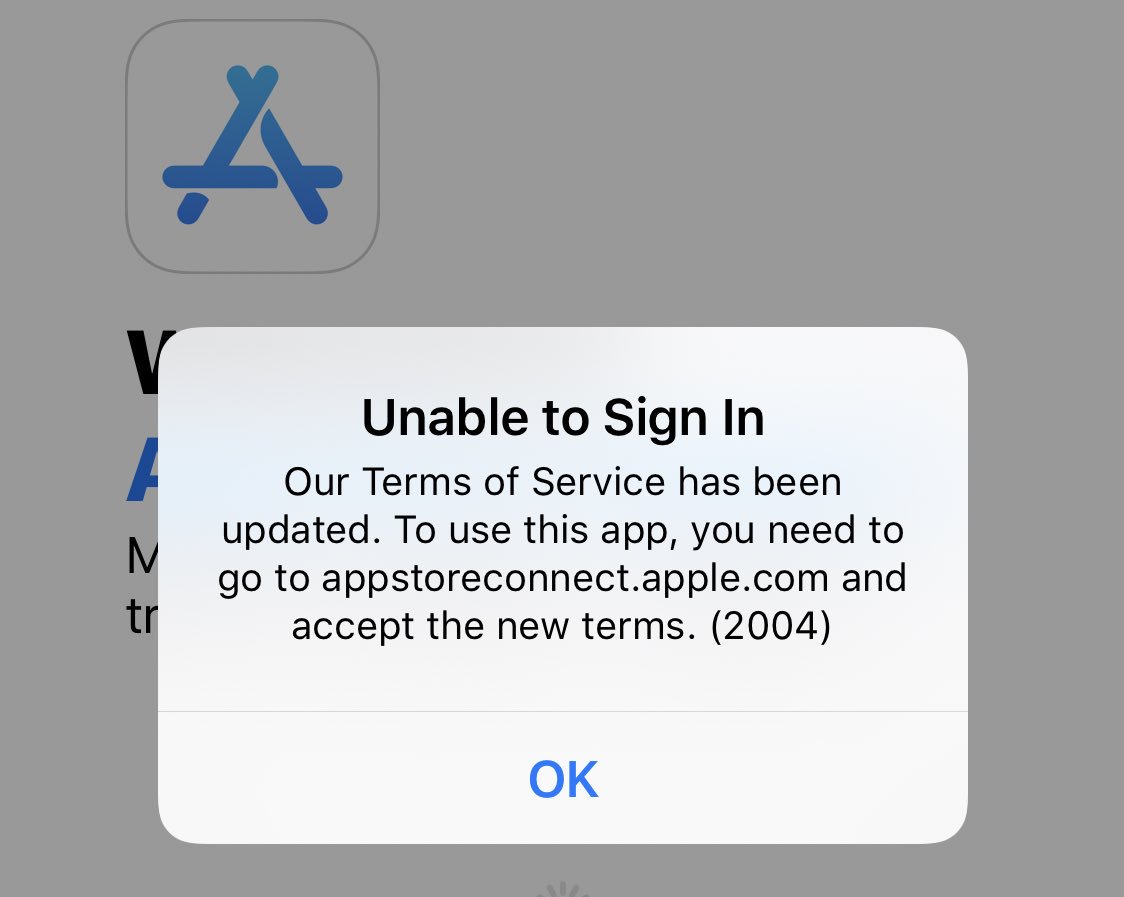
Task: Click the partially hidden blue heading letter
Action: click(143, 468)
